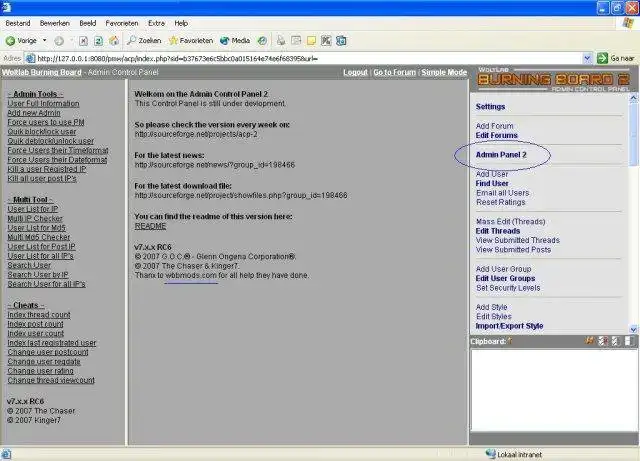
Task: Open Kill all user post IP's link
Action: click(x=42, y=178)
